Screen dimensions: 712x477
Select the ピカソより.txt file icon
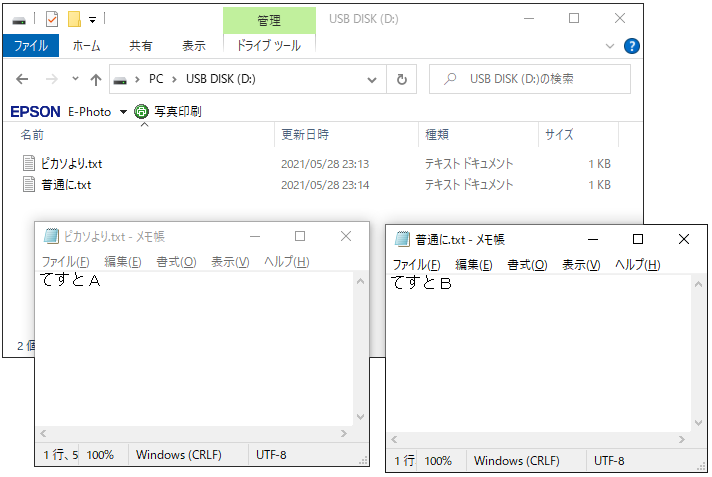29,163
